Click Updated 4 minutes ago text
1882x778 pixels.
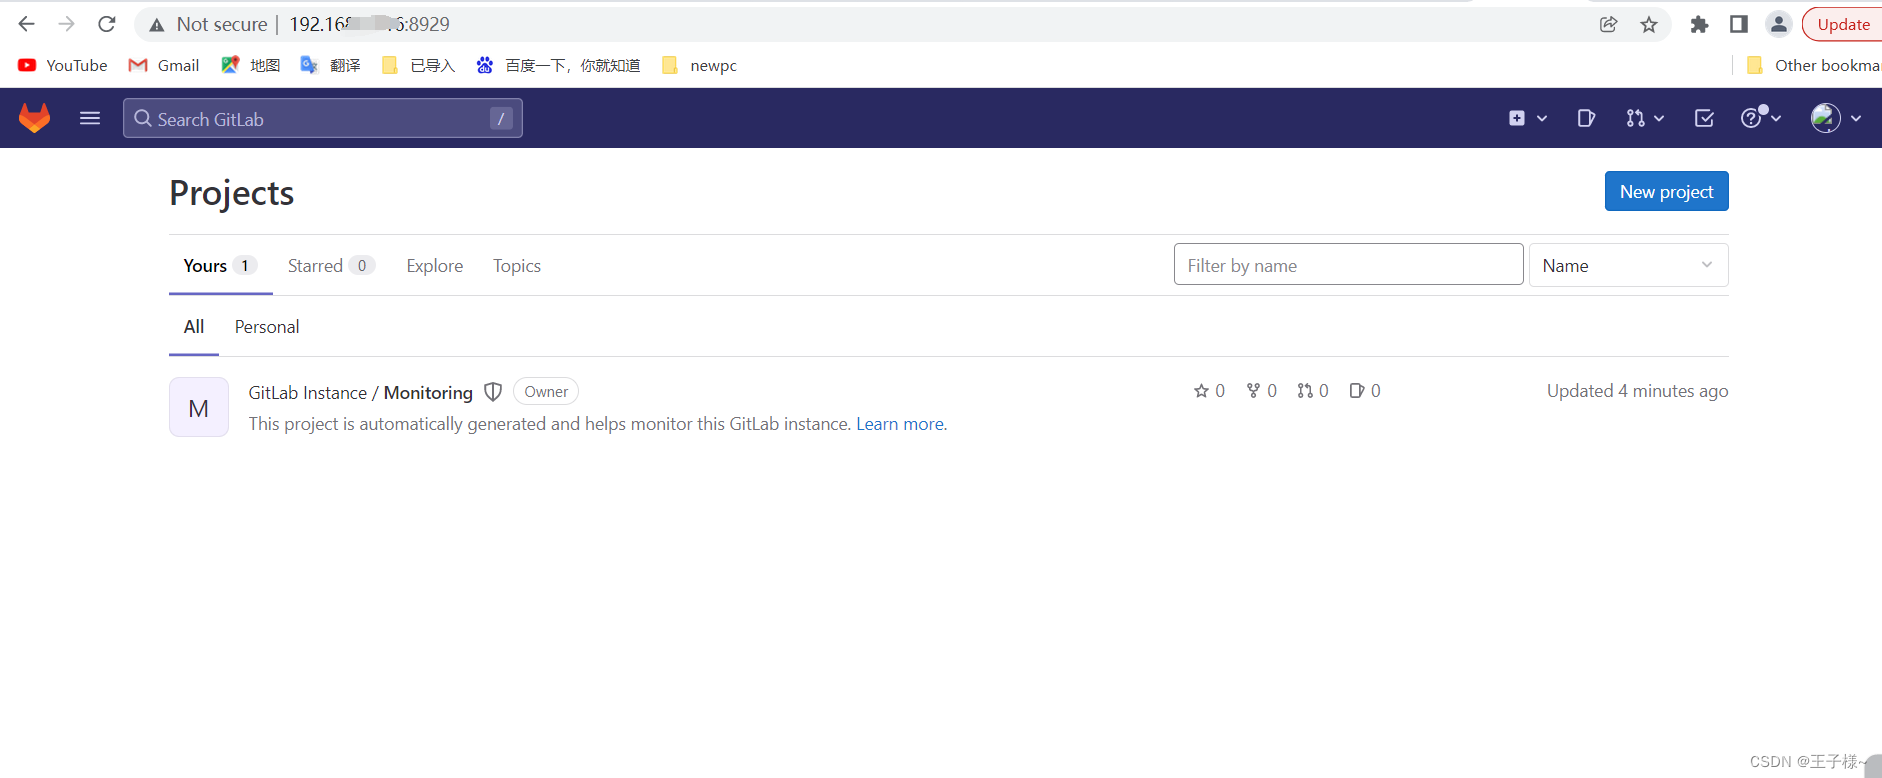(x=1637, y=391)
